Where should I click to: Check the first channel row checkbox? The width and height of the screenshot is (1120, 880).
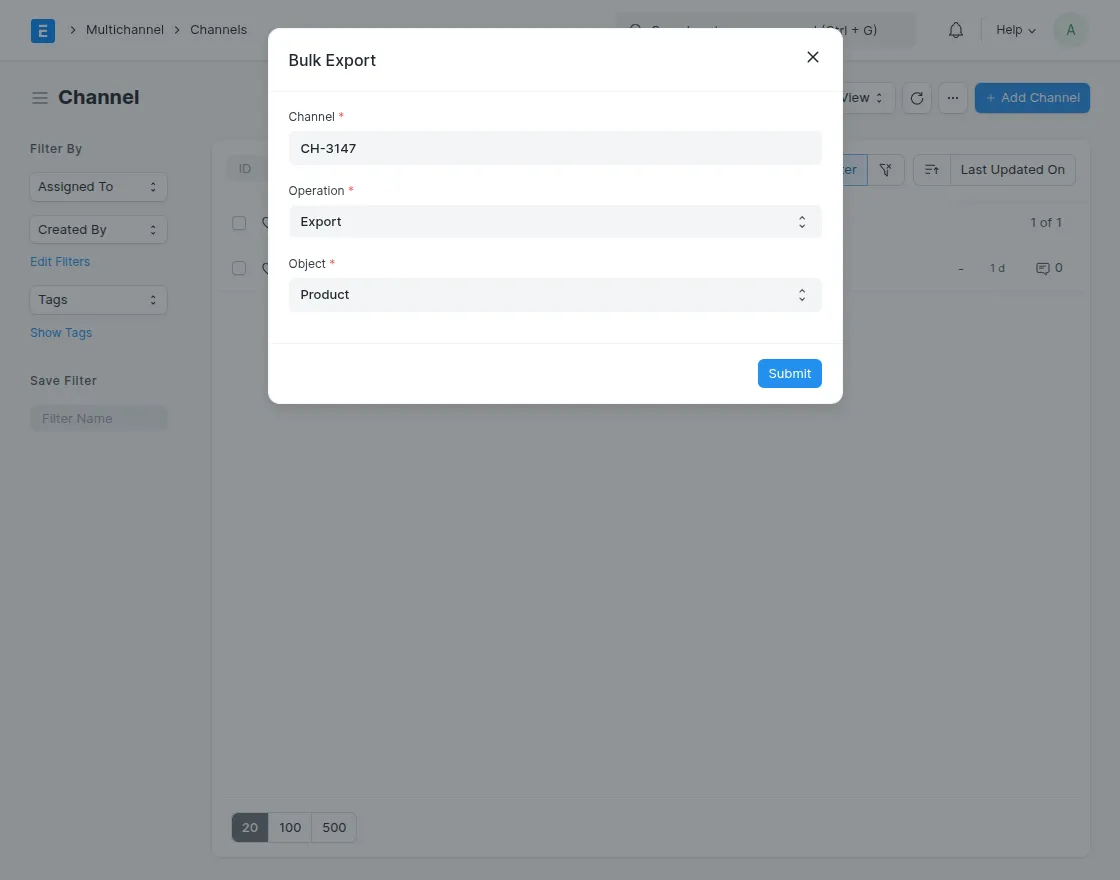(239, 268)
